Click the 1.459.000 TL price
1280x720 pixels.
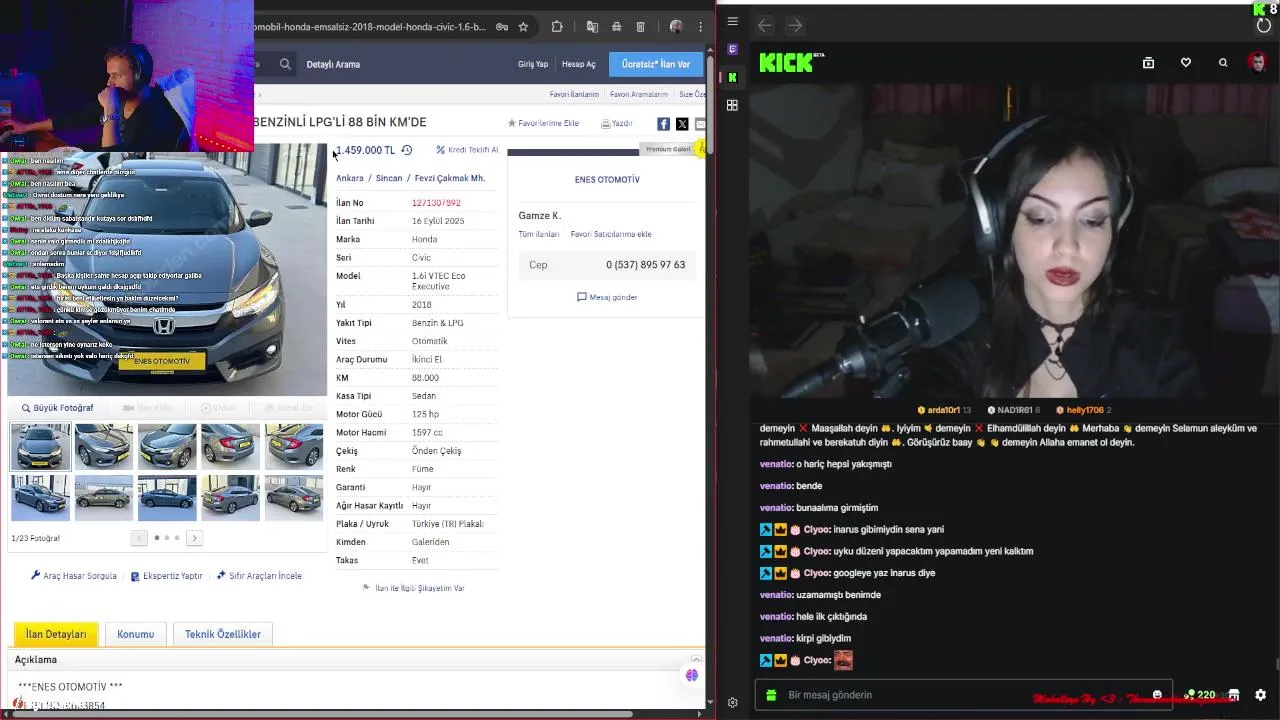[365, 150]
